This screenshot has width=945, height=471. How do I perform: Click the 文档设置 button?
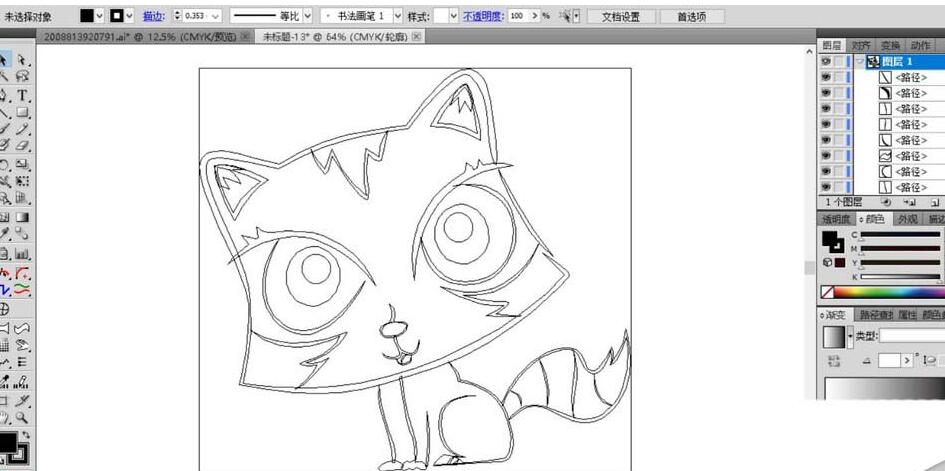[621, 16]
